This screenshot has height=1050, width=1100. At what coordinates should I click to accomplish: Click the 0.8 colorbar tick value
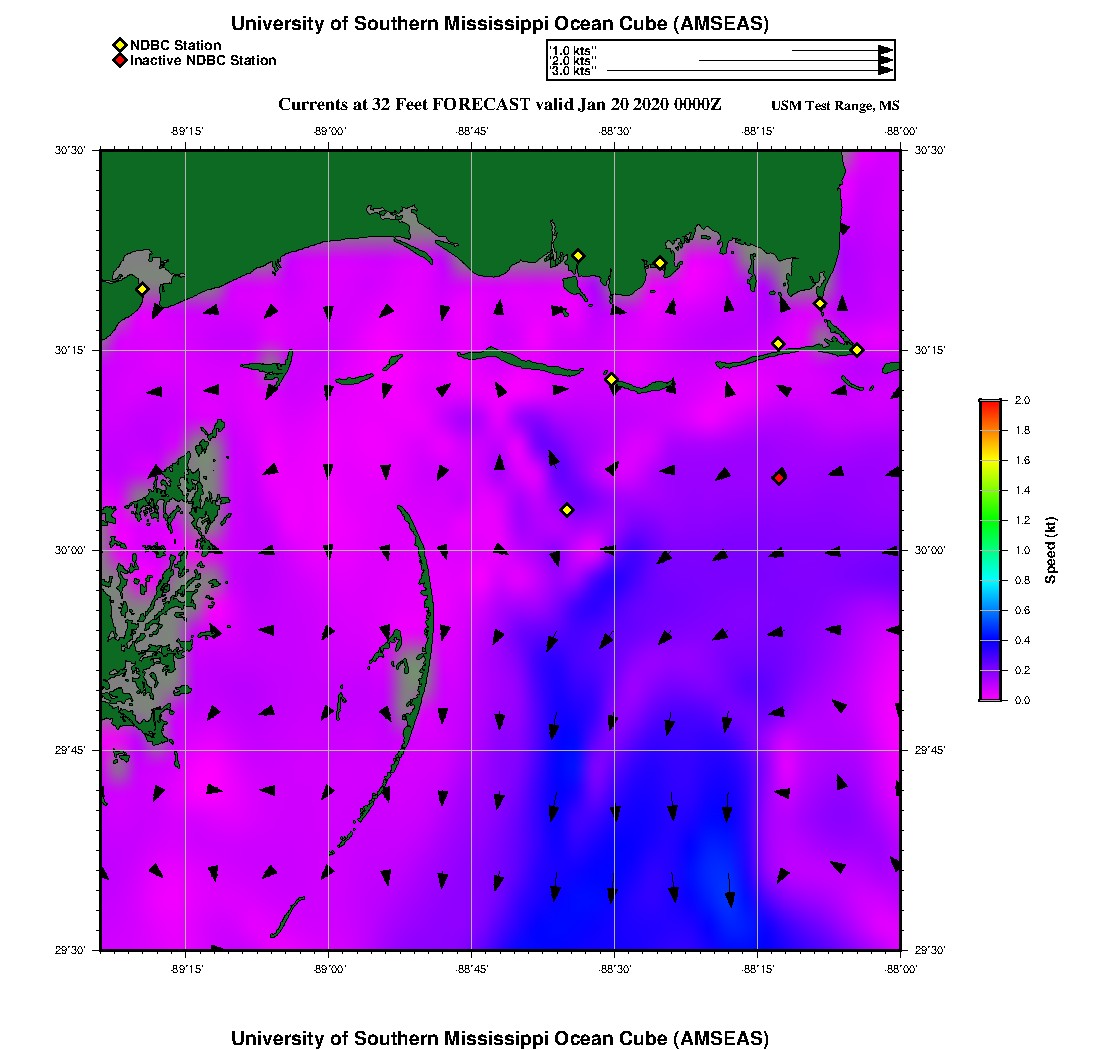[1022, 580]
